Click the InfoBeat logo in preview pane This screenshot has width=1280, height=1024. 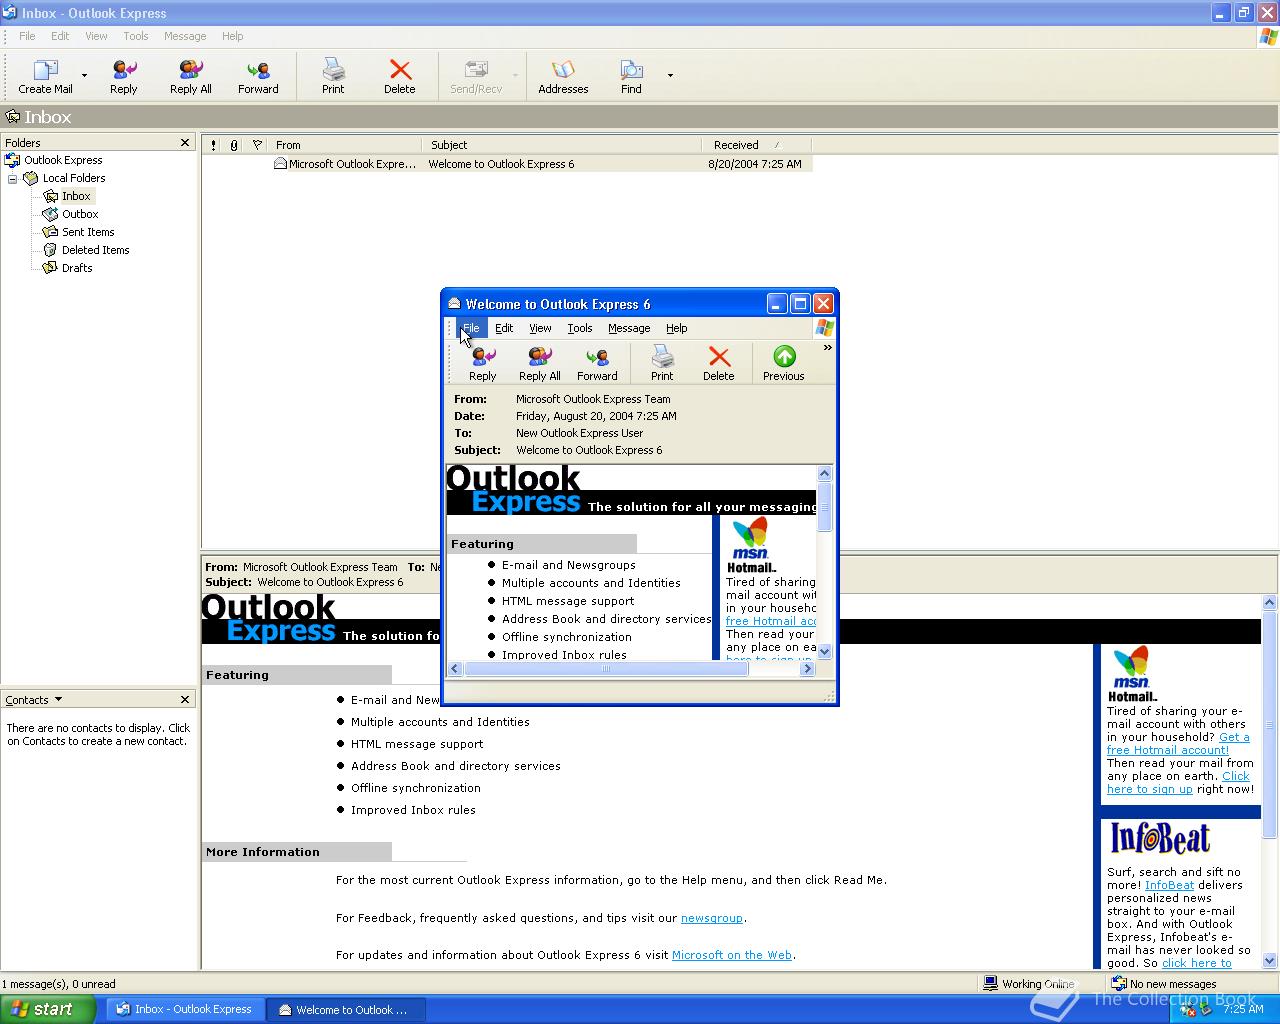(1160, 838)
